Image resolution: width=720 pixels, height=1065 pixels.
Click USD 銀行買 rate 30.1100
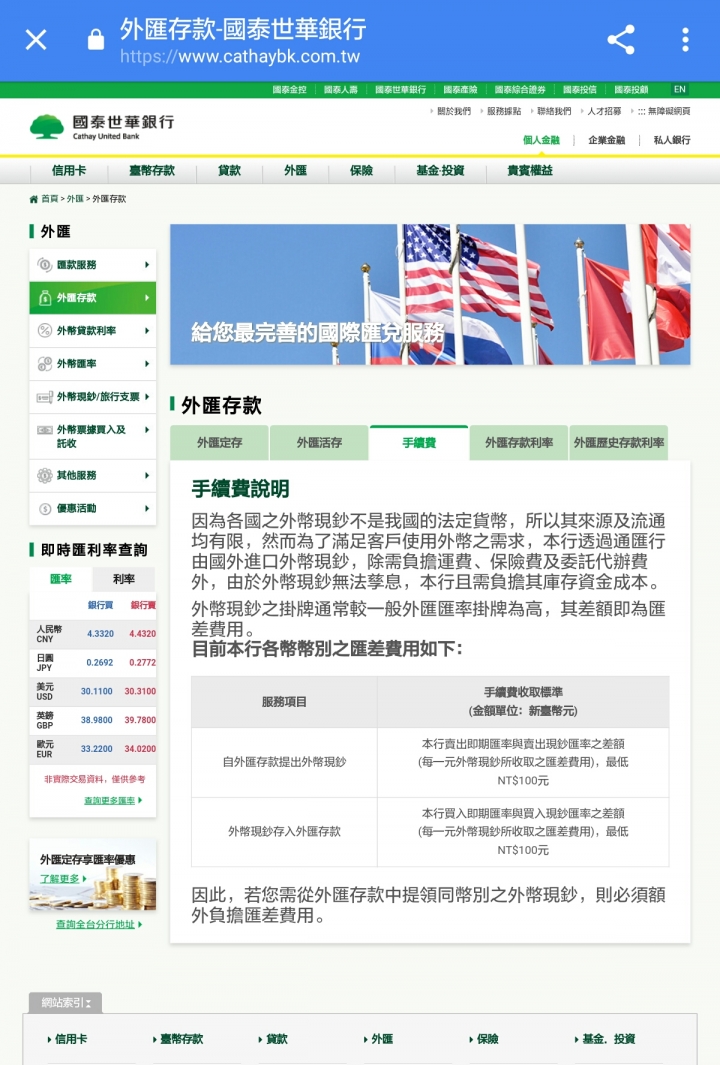click(x=96, y=691)
